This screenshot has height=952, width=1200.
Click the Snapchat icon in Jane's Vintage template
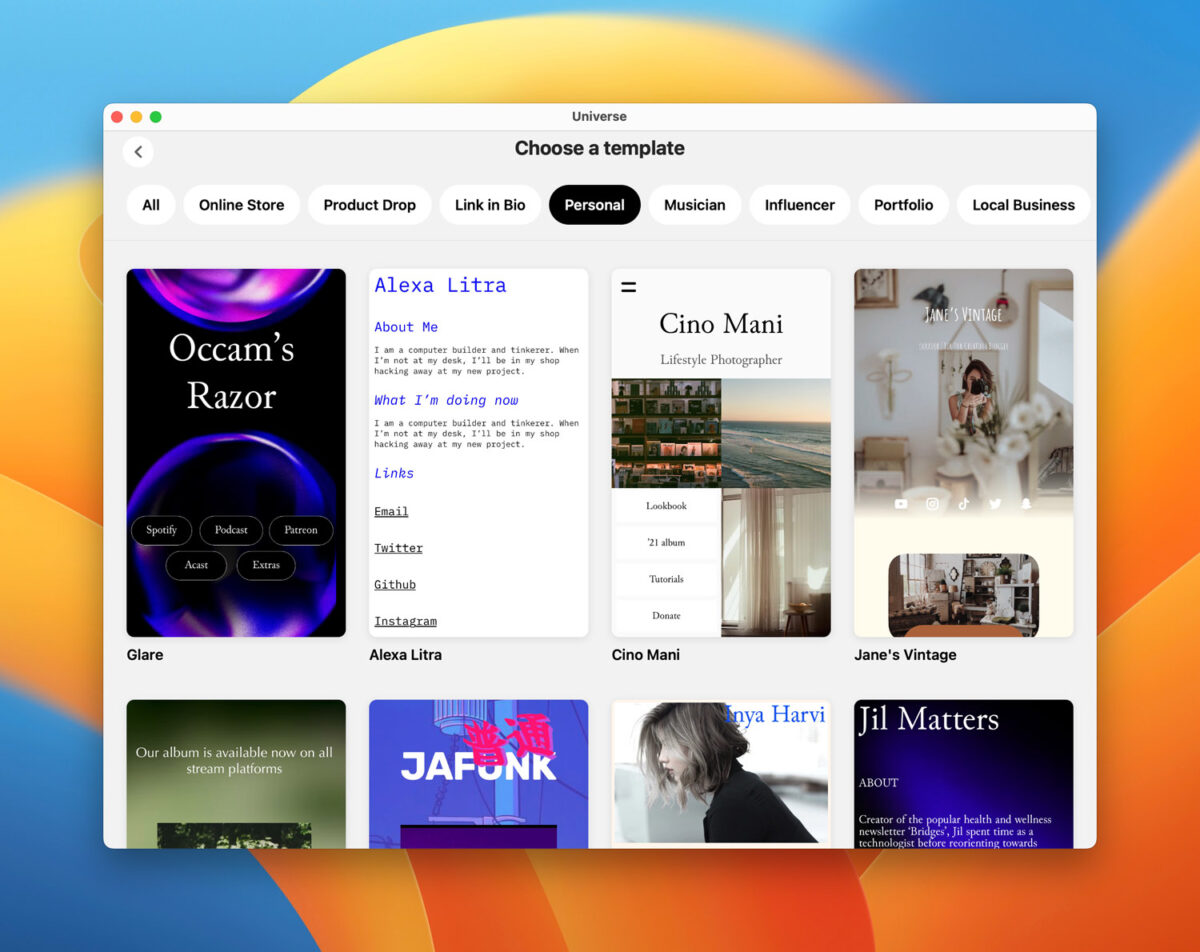[x=1026, y=504]
